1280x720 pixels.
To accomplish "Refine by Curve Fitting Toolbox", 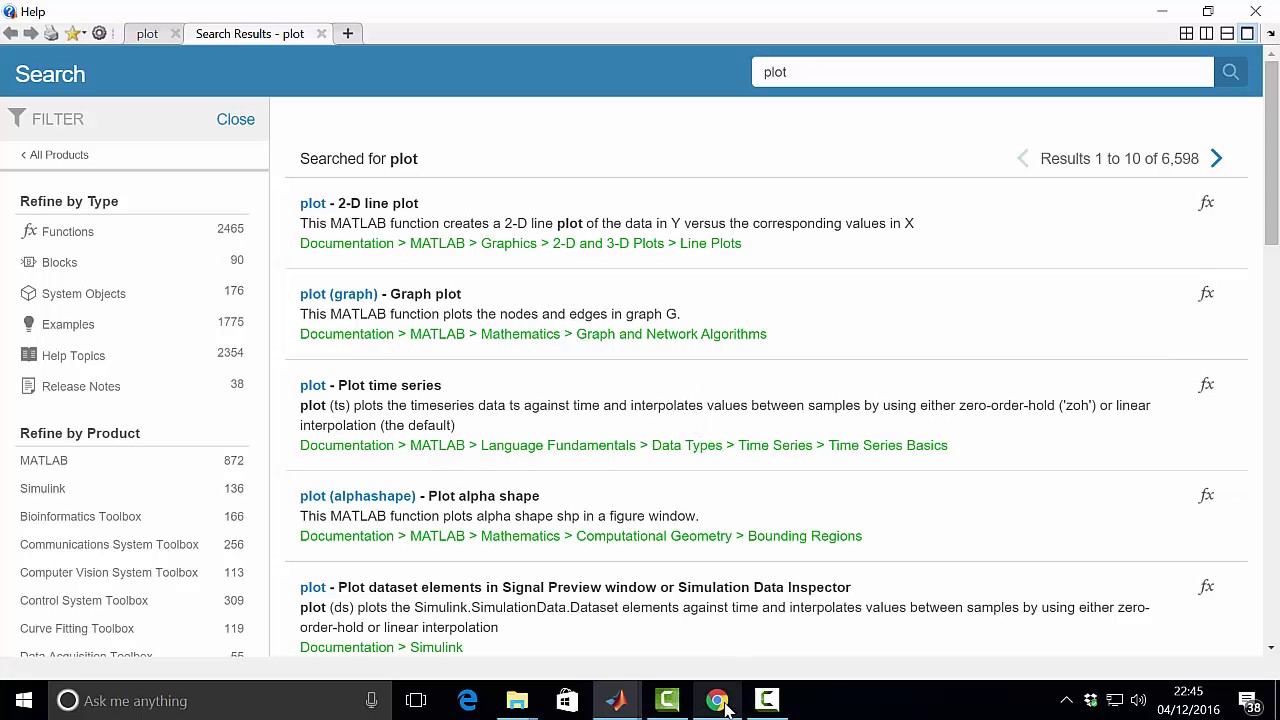I will pyautogui.click(x=77, y=629).
